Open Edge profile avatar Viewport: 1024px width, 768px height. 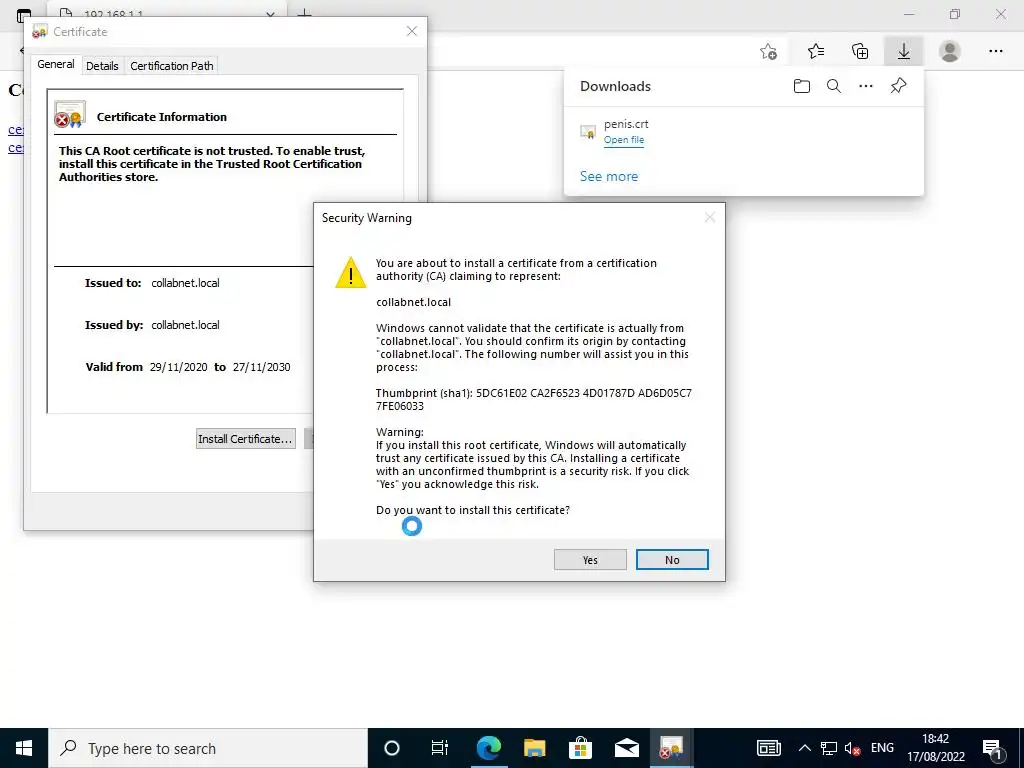click(x=950, y=51)
